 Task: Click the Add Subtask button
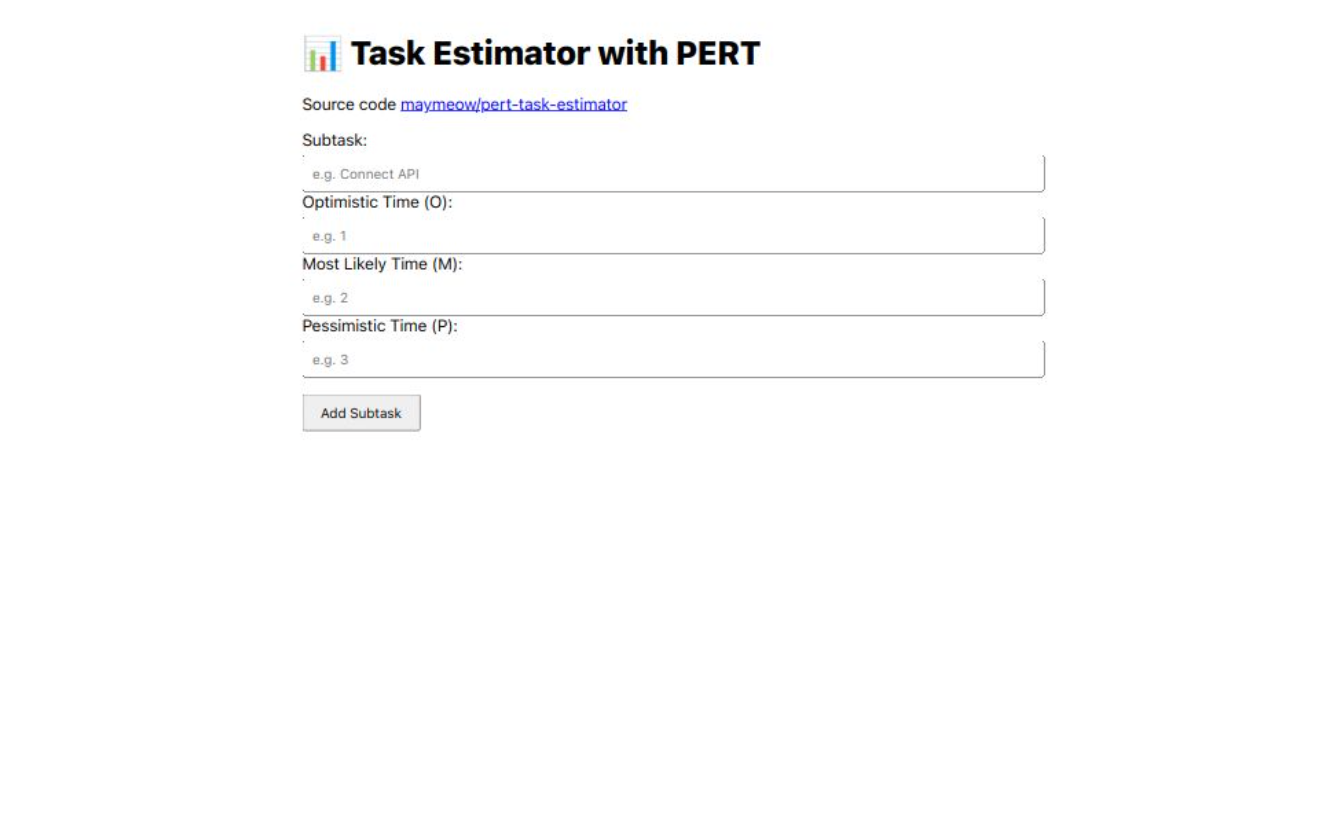pyautogui.click(x=361, y=412)
